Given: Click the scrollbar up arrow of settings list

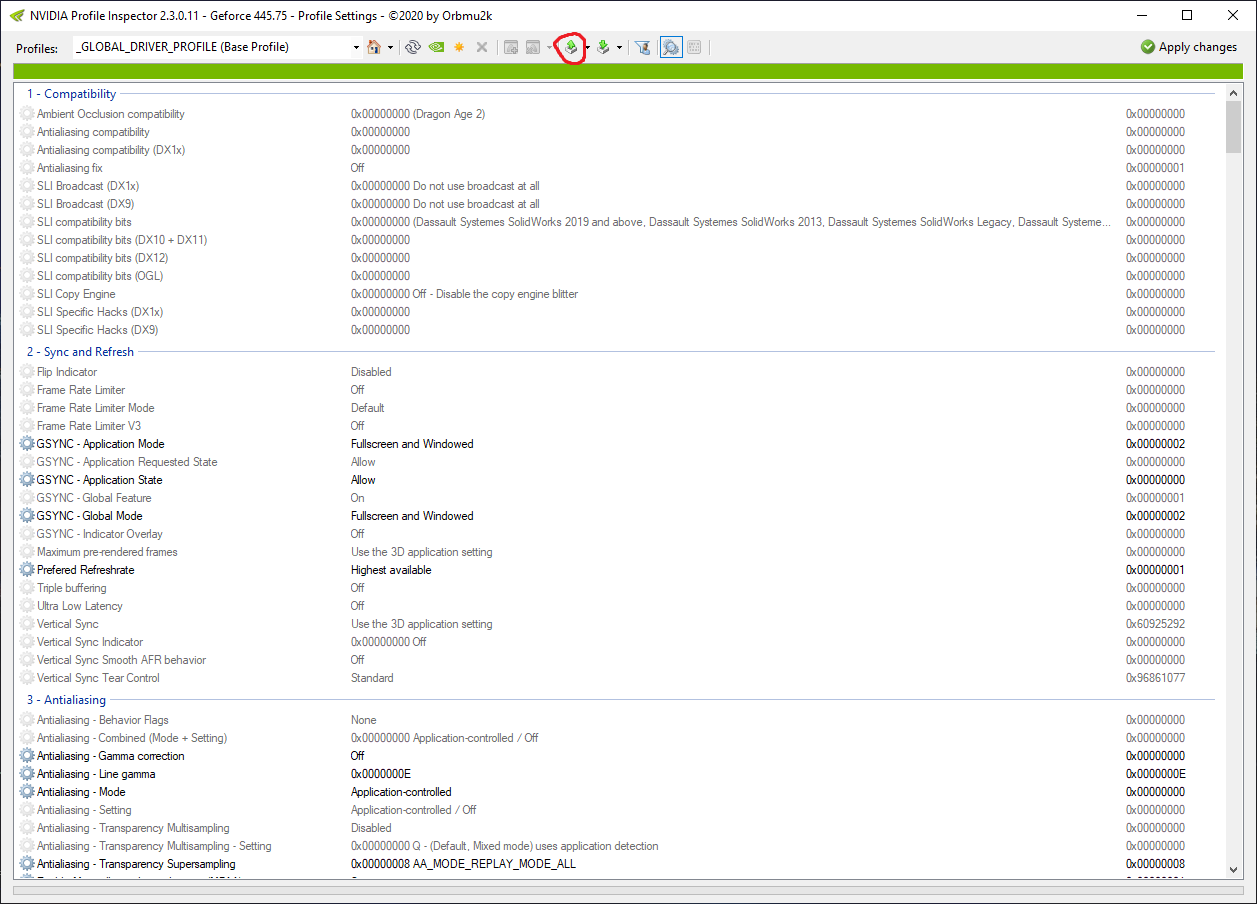Looking at the screenshot, I should [x=1233, y=93].
